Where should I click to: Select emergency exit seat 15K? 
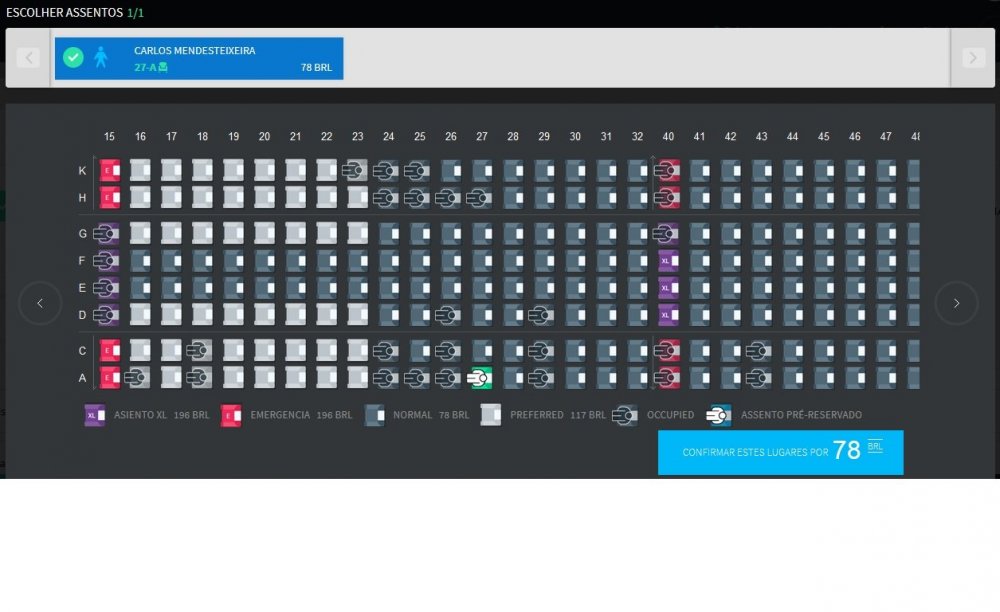pyautogui.click(x=109, y=171)
